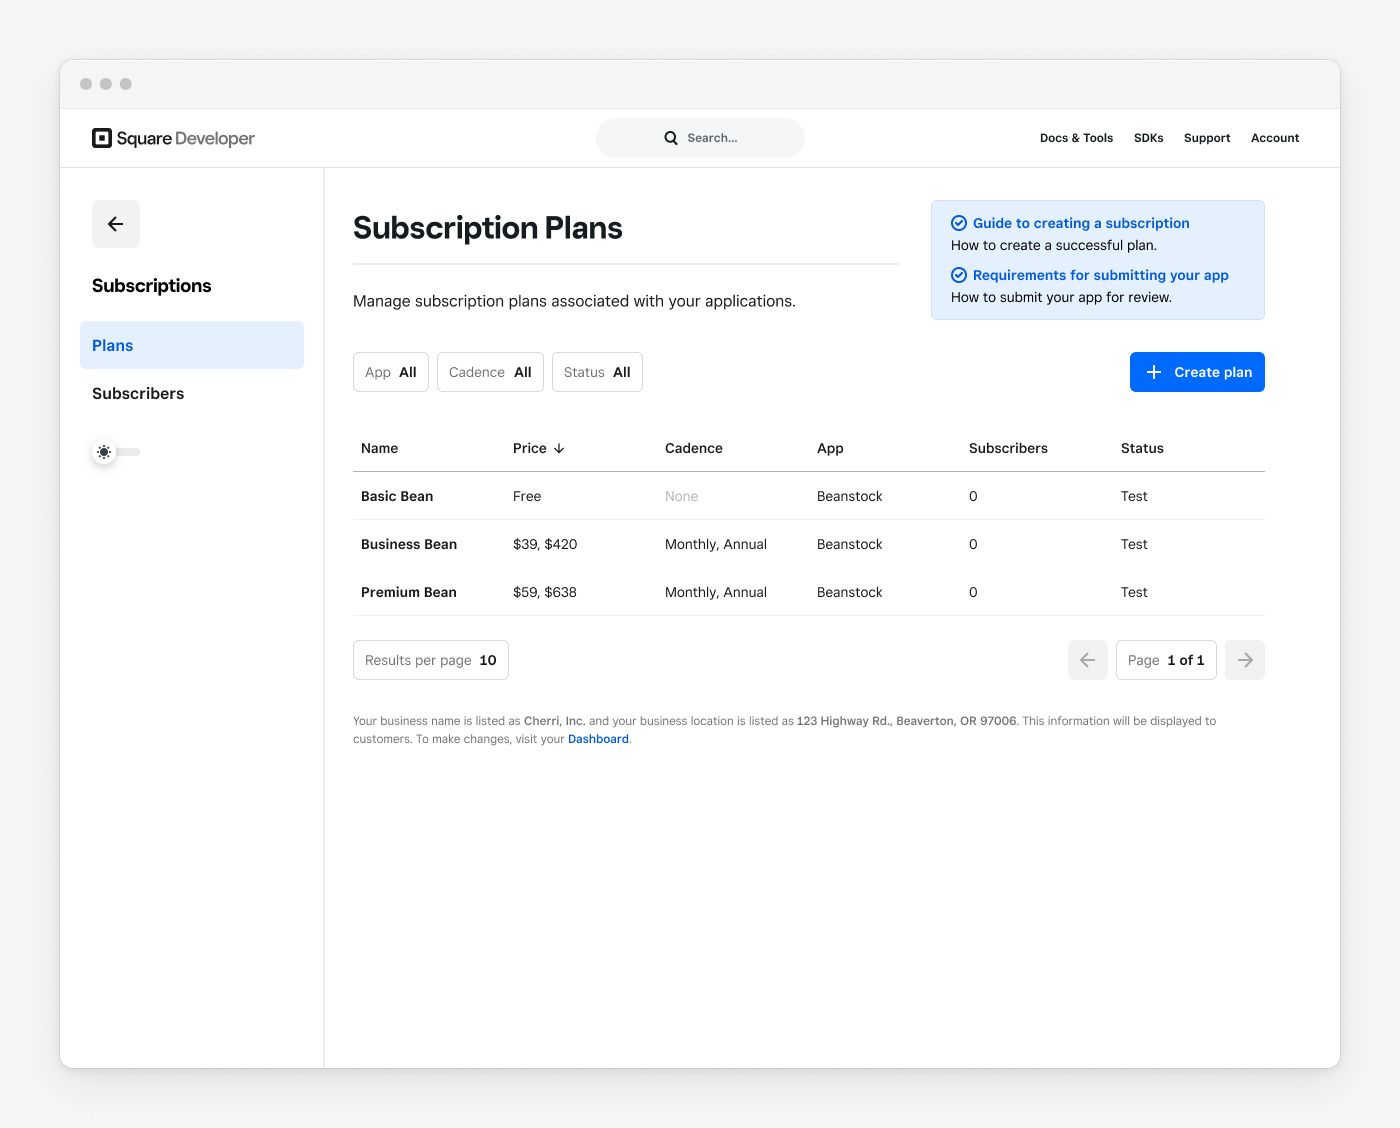Select the Subscribers sidebar tab

click(x=192, y=393)
